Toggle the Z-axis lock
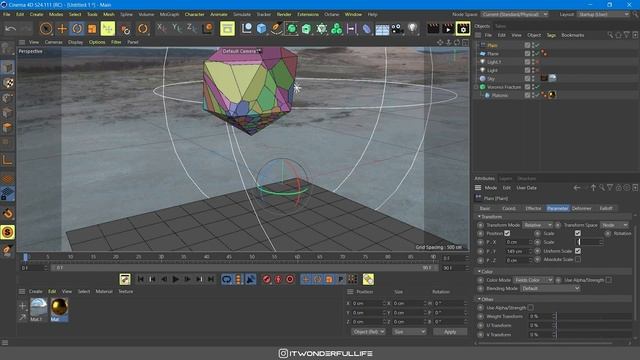640x360 pixels. (192, 28)
